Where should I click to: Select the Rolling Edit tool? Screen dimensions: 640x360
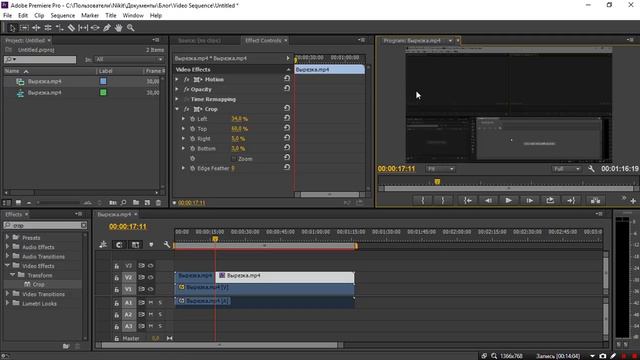48,28
